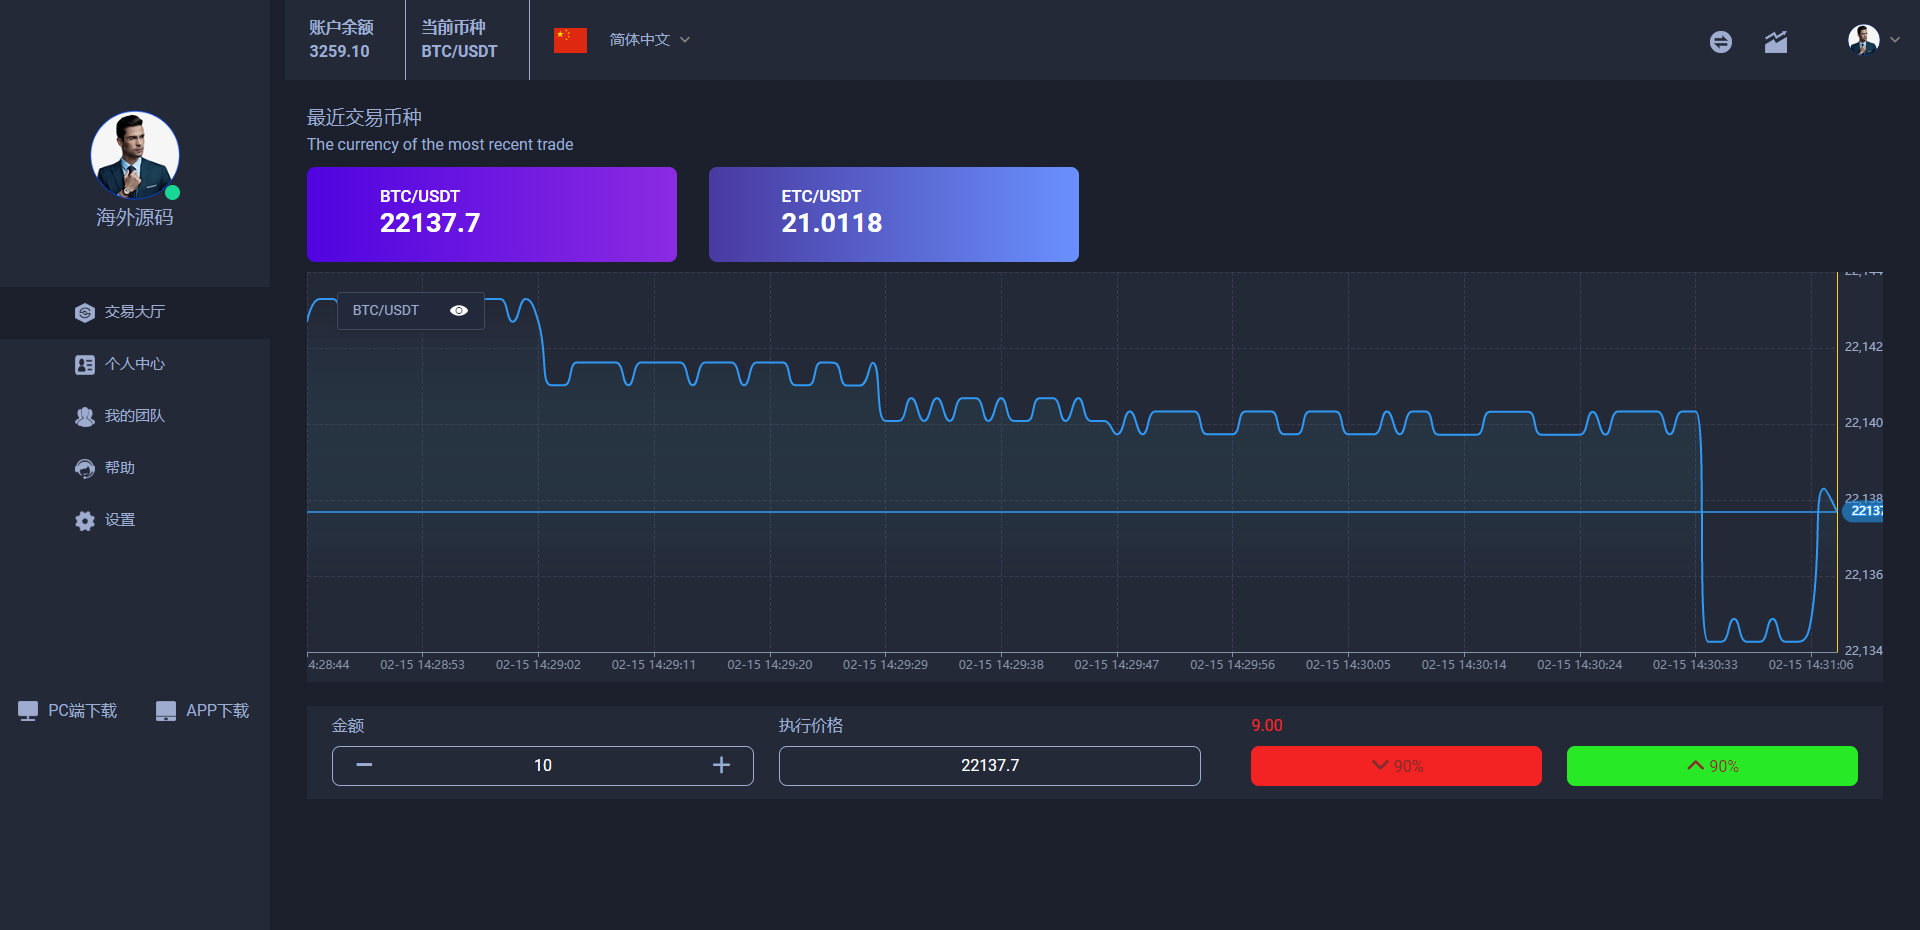Select the ETC/USDT currency card
The height and width of the screenshot is (930, 1920).
pos(893,214)
